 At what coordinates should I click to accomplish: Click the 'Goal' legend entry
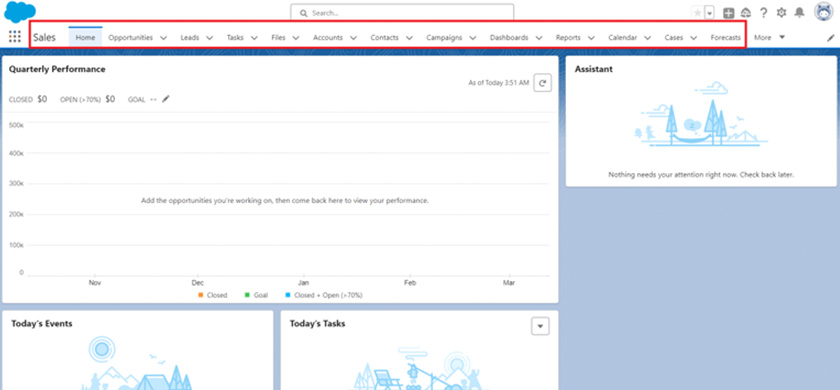[256, 295]
